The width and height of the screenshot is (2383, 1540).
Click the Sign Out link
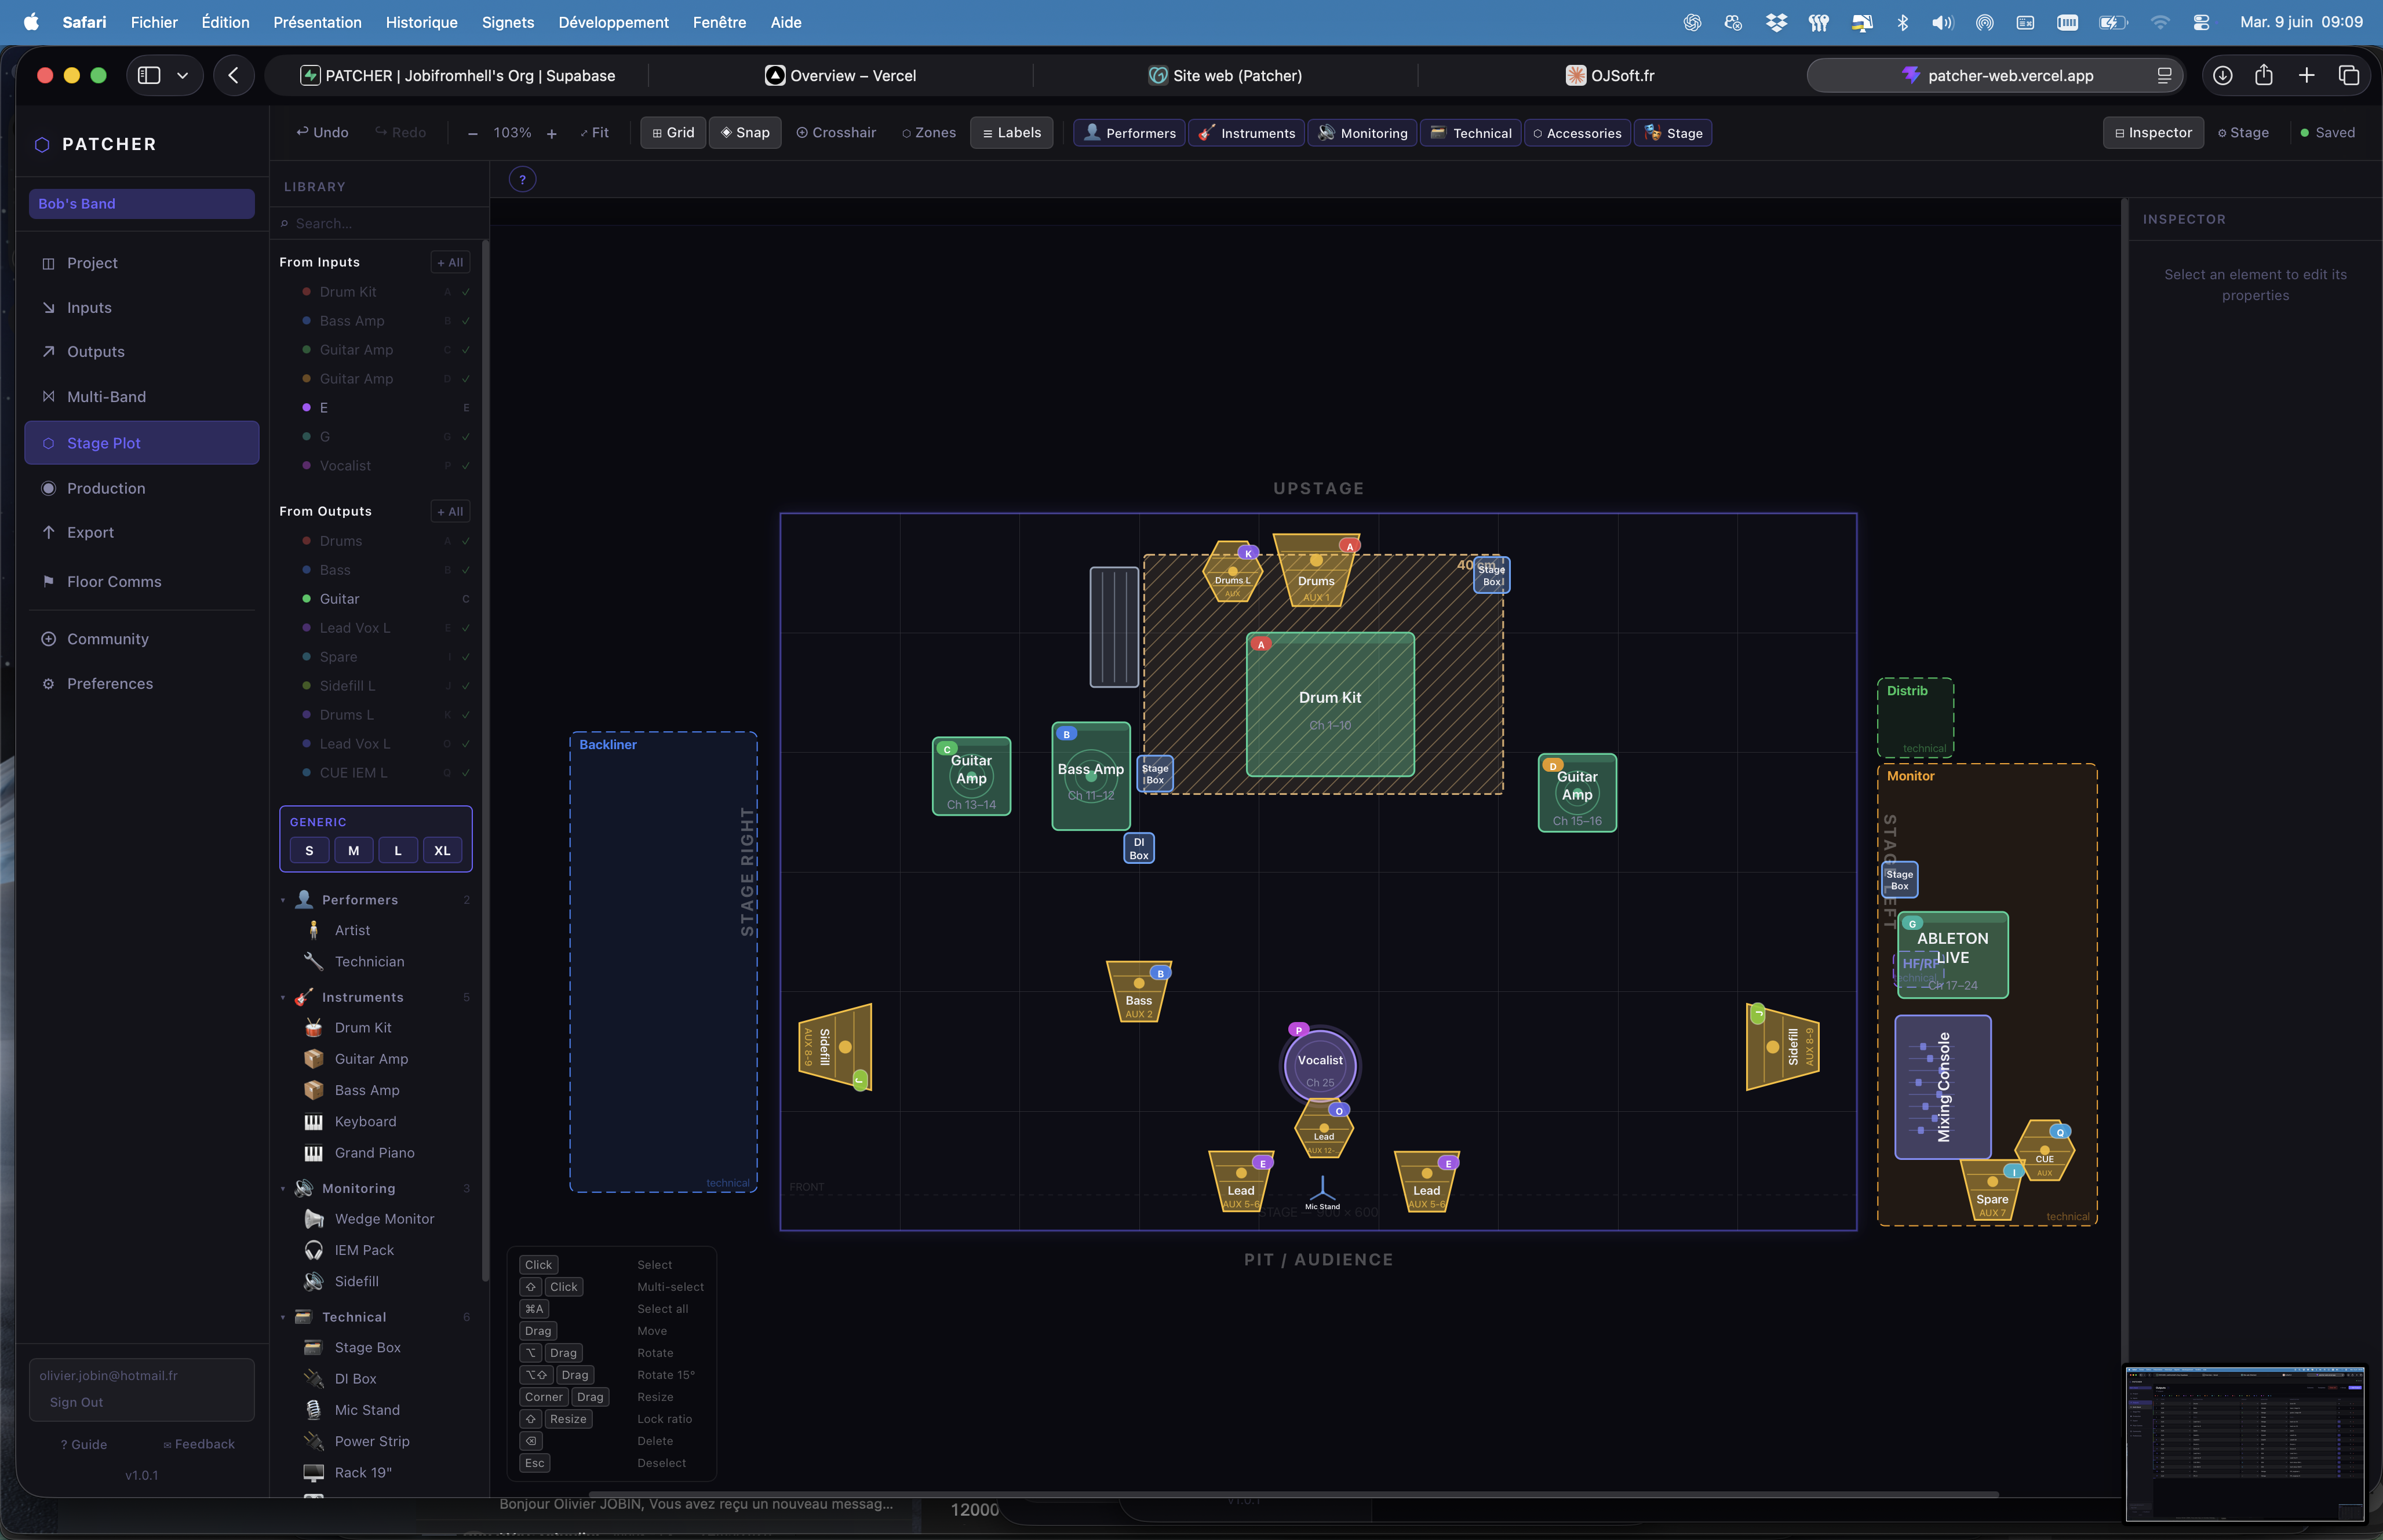coord(77,1402)
